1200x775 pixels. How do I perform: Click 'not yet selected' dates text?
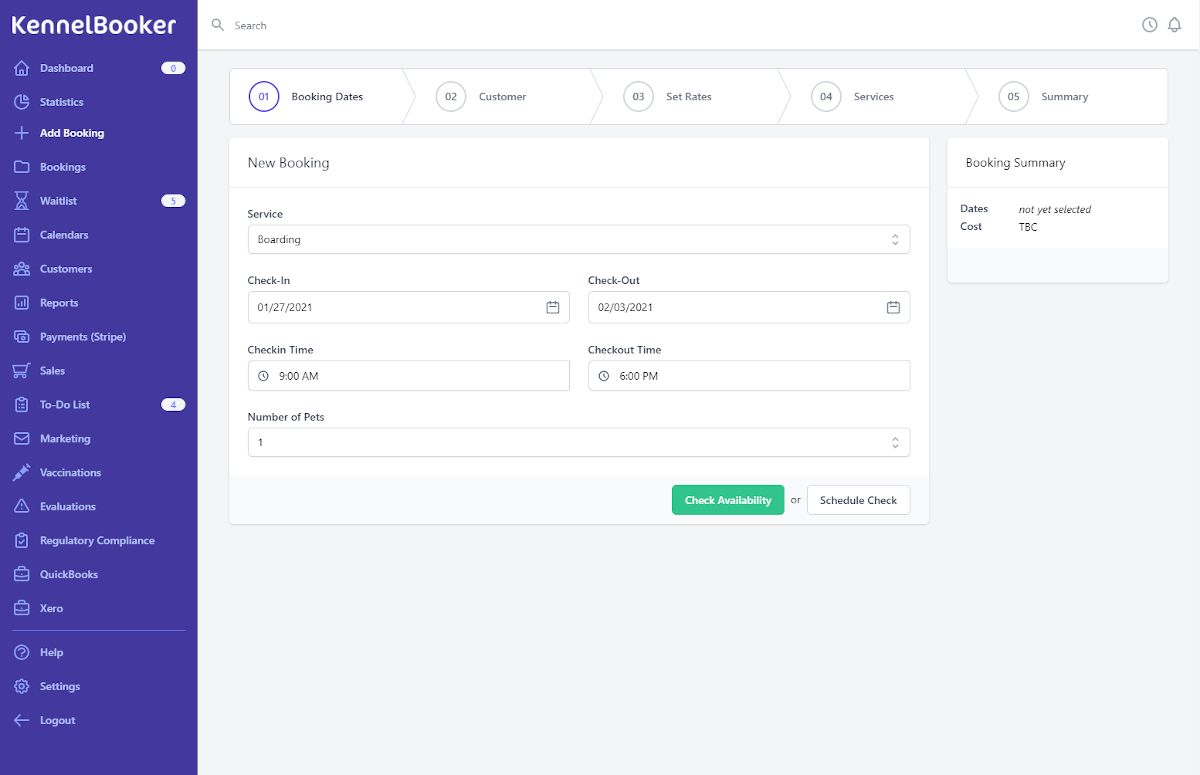[1055, 210]
